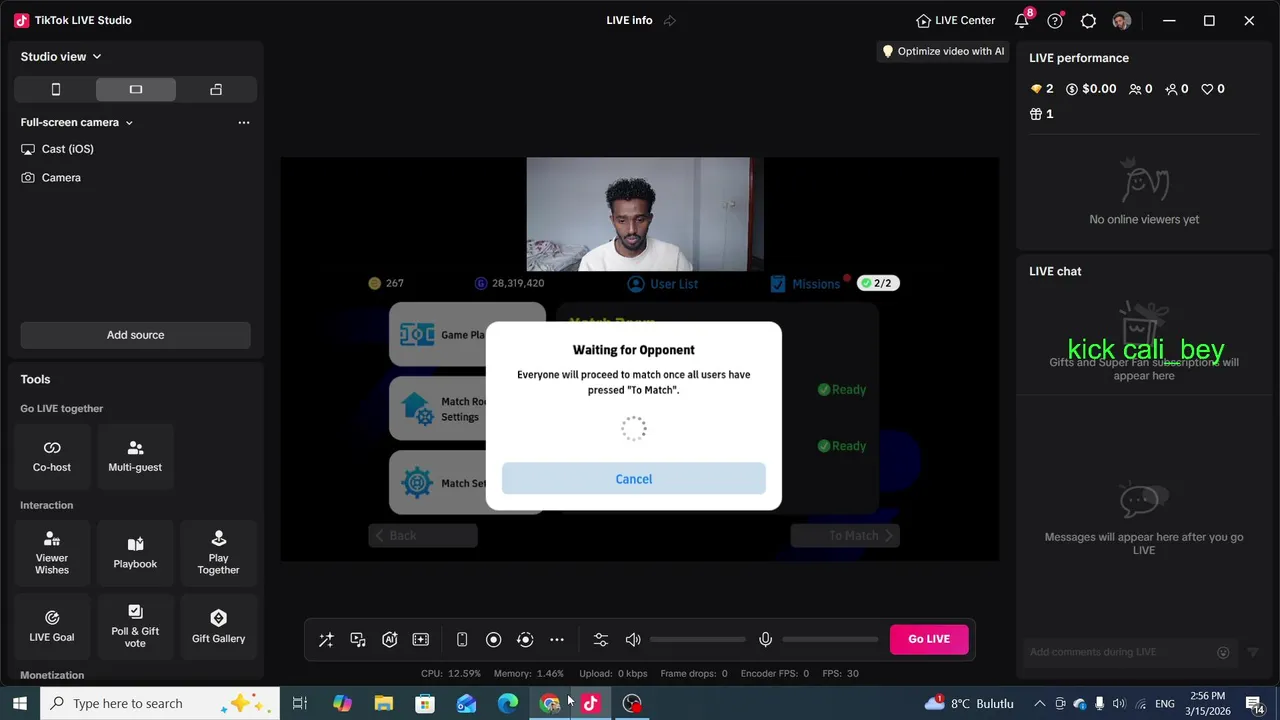Open the settings hexagon icon
This screenshot has width=1280, height=720.
(x=1089, y=20)
